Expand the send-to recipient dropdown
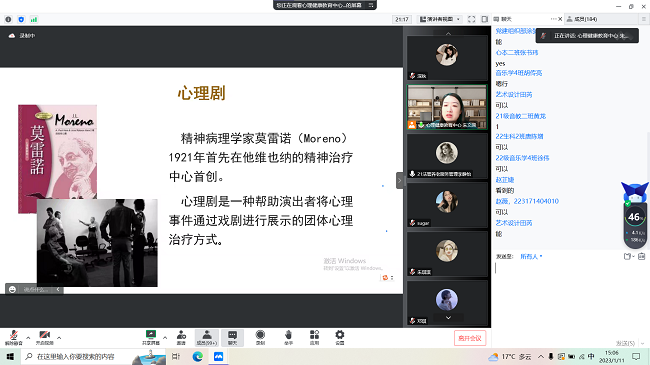 531,256
